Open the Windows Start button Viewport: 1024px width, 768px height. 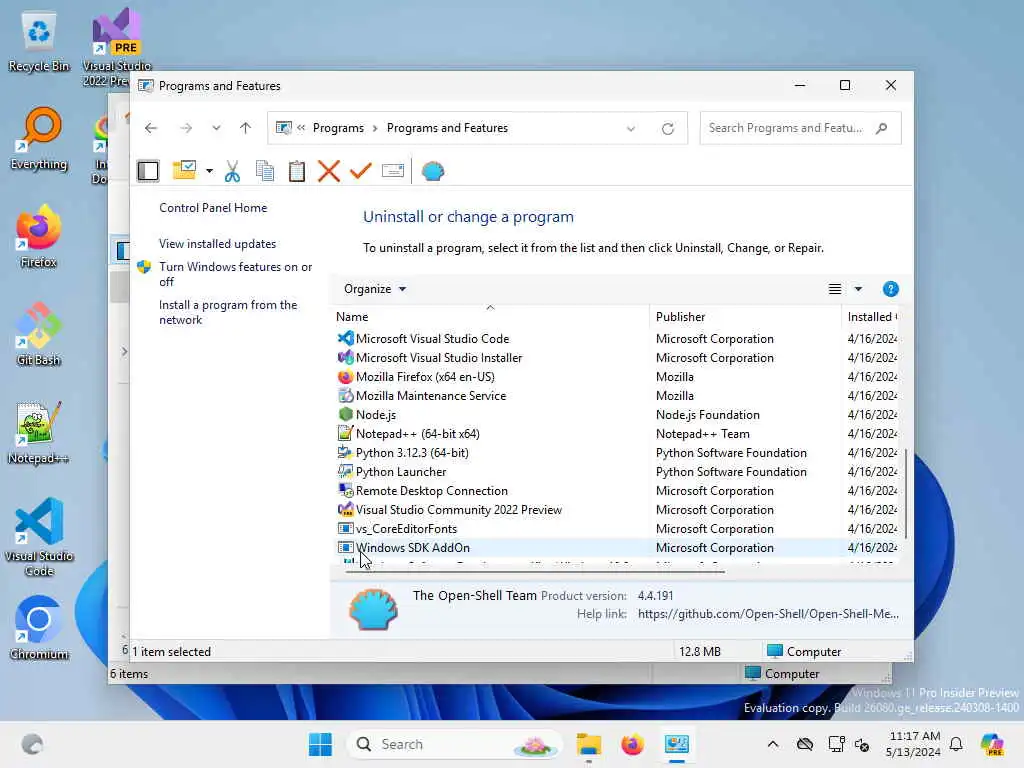tap(320, 744)
